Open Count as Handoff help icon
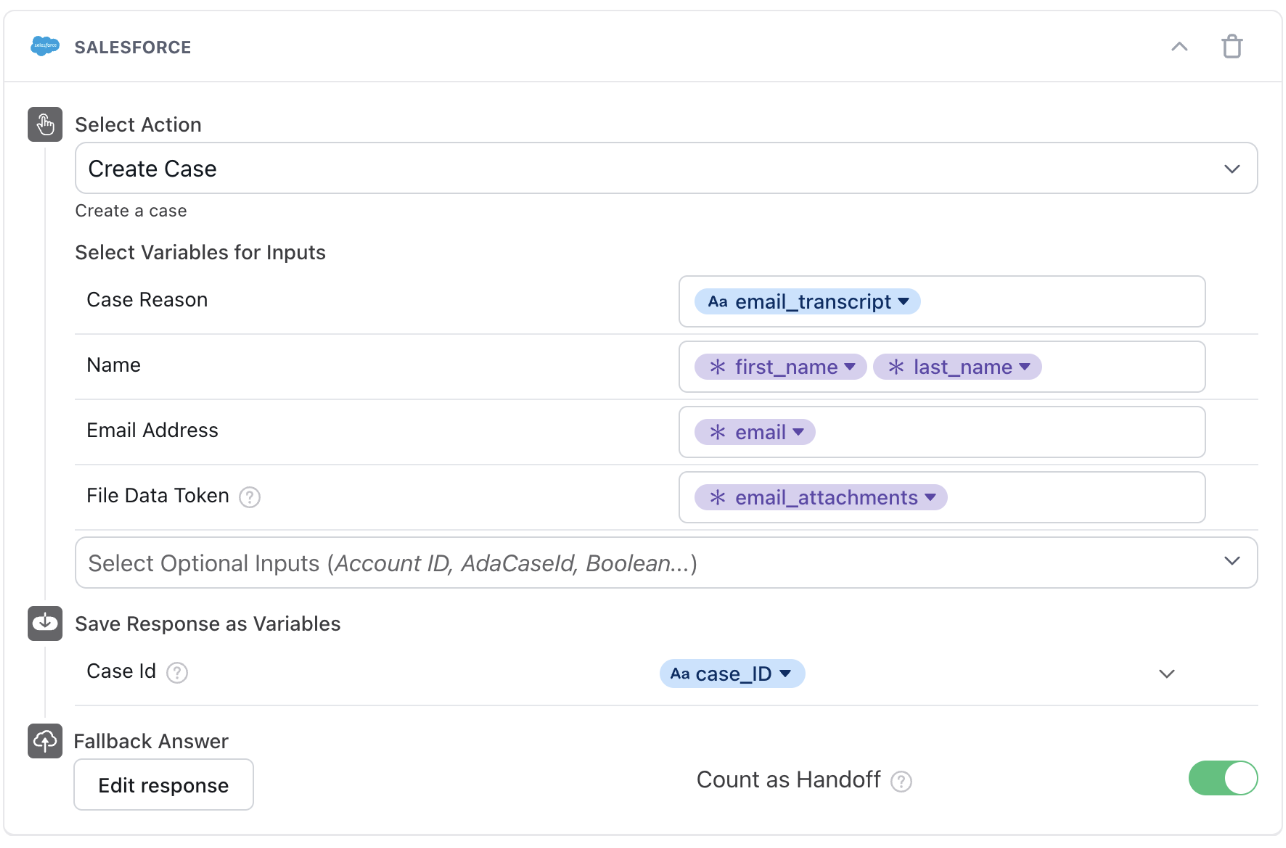Viewport: 1286px width, 848px height. [901, 782]
